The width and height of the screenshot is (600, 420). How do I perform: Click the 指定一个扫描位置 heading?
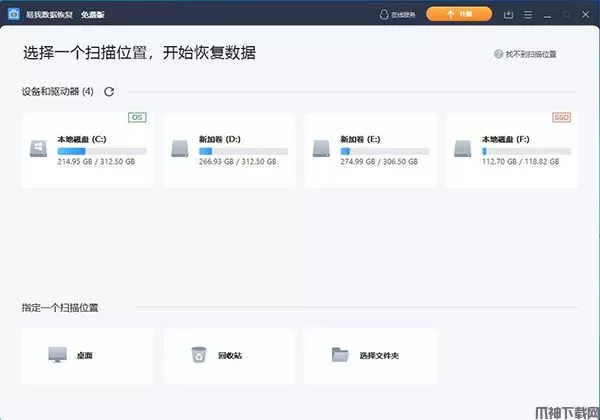(x=60, y=308)
